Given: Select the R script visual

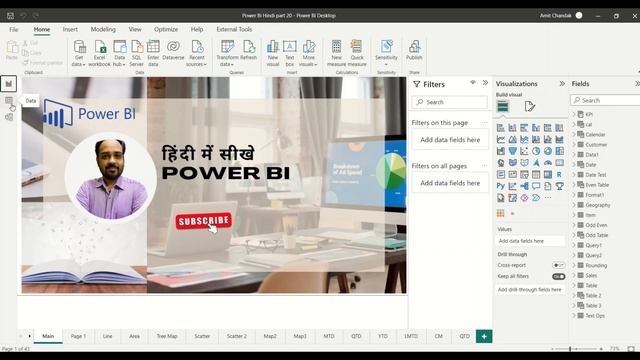Looking at the screenshot, I should point(560,175).
